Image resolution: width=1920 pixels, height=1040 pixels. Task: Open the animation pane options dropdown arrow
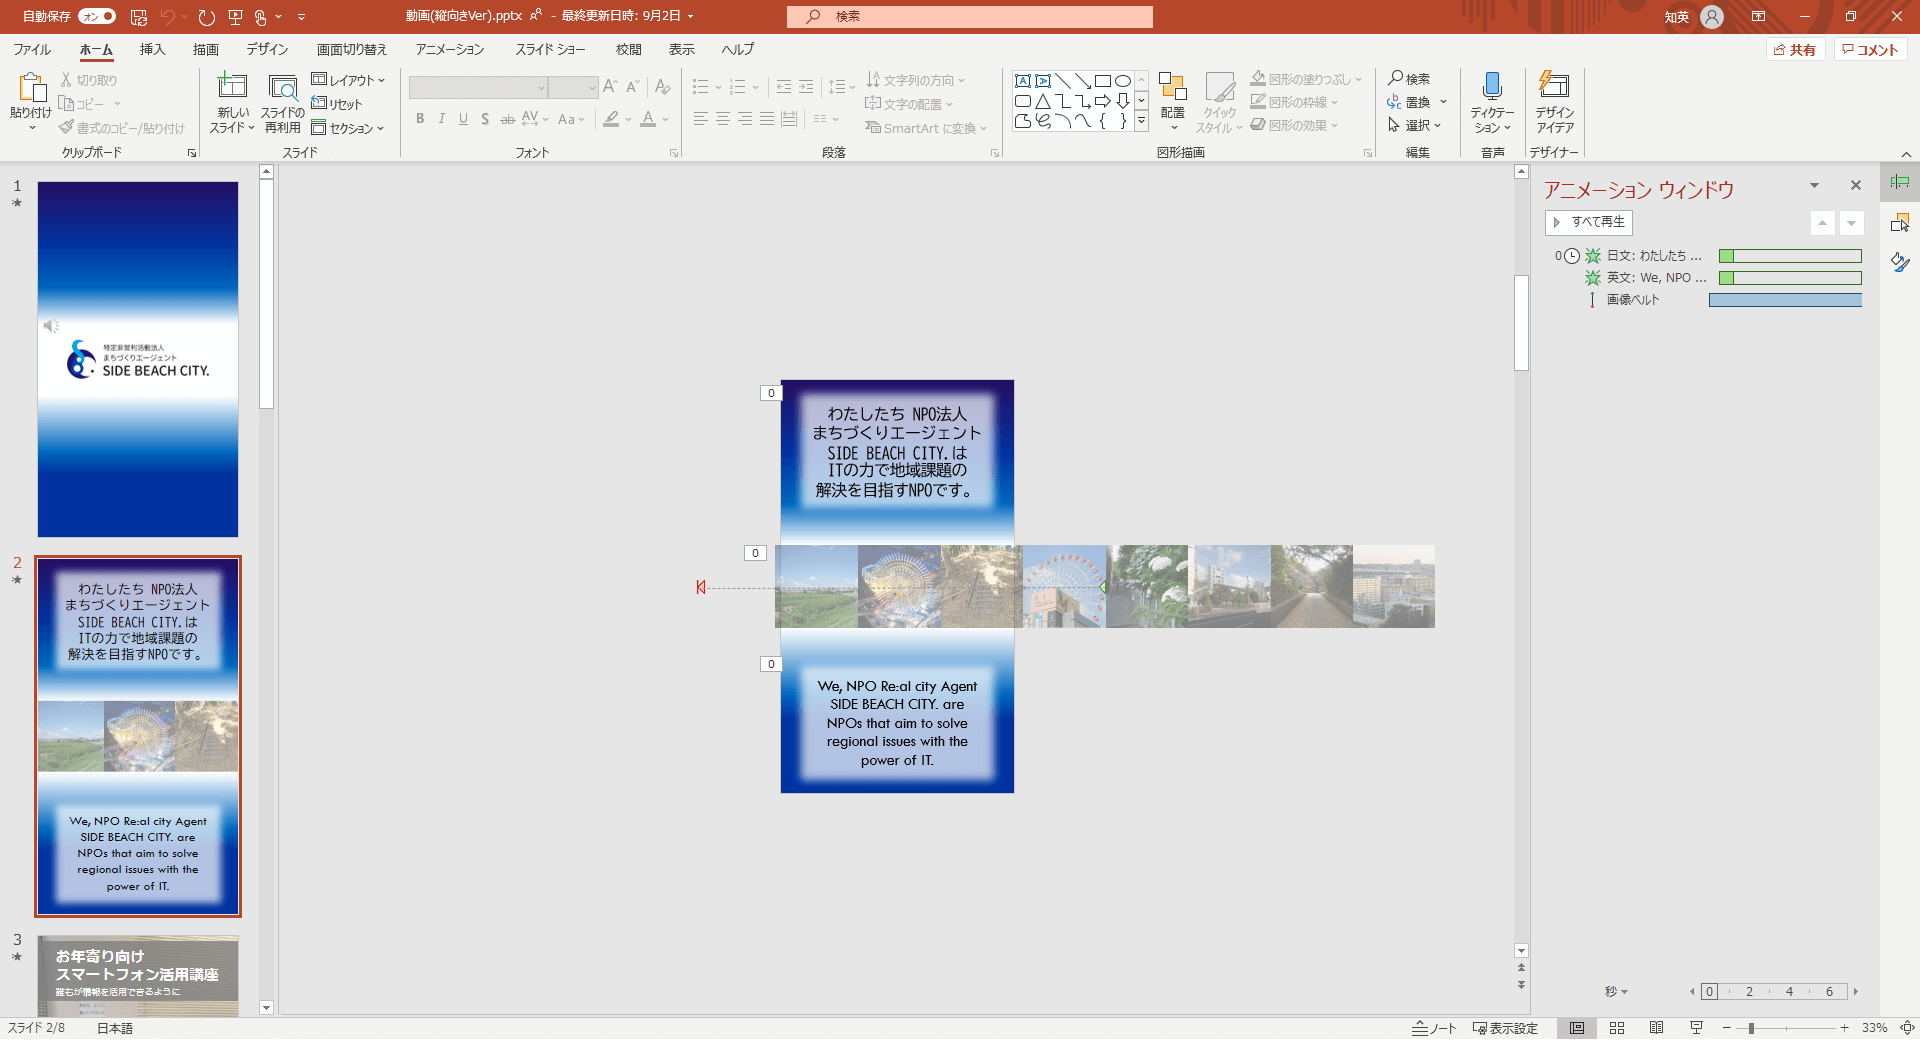point(1814,186)
